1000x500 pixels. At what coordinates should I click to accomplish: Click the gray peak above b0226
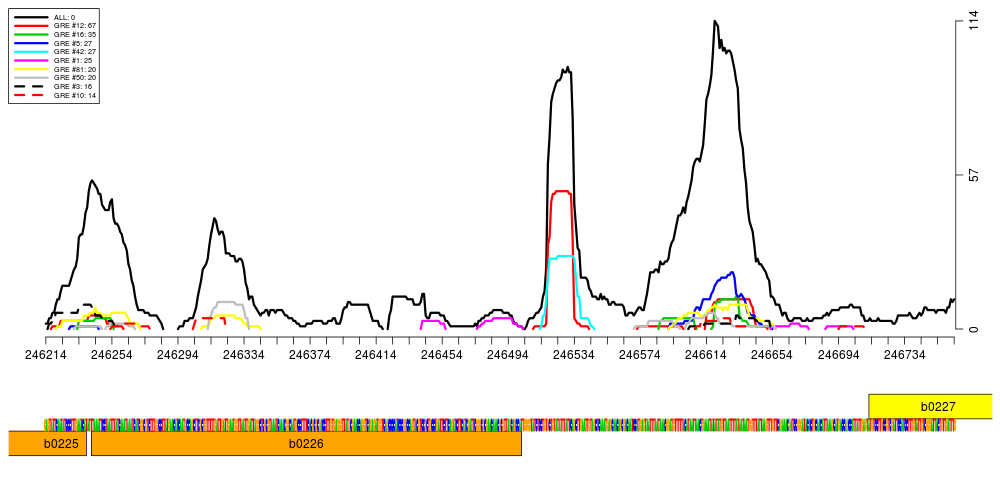(228, 302)
